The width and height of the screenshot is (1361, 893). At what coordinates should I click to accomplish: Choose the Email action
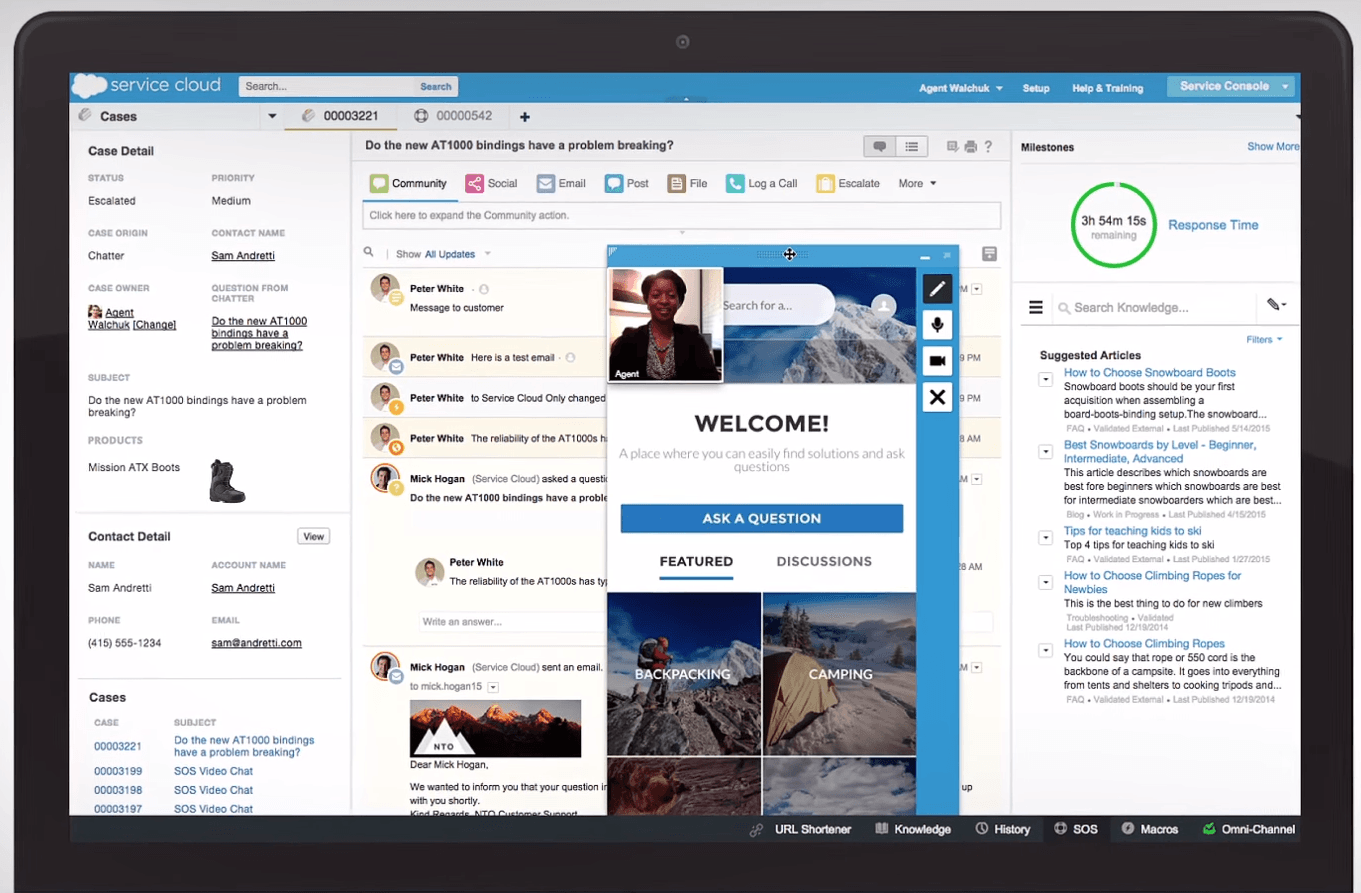point(561,183)
